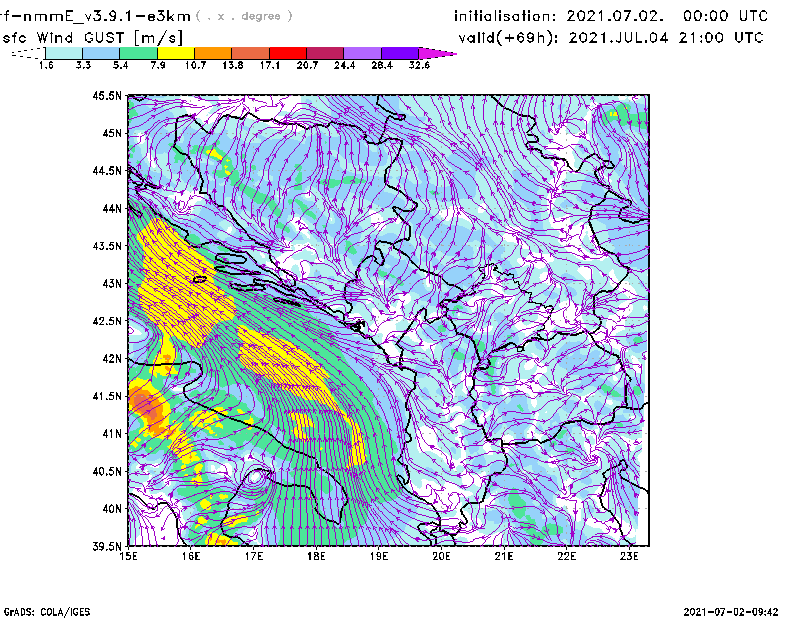The image size is (800, 618).
Task: Click the 45N latitude axis label
Action: coord(112,133)
